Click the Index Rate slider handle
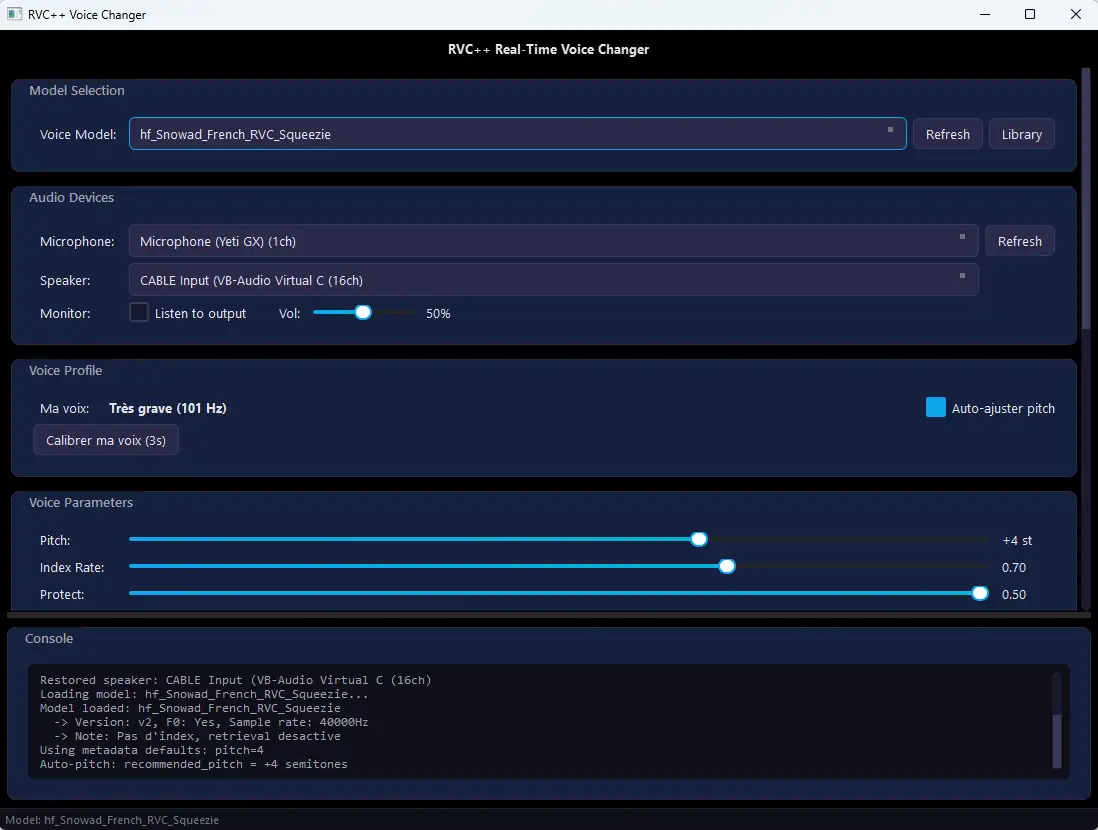 click(x=727, y=567)
